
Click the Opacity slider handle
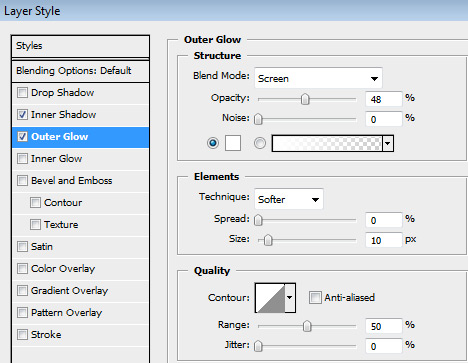[x=305, y=99]
